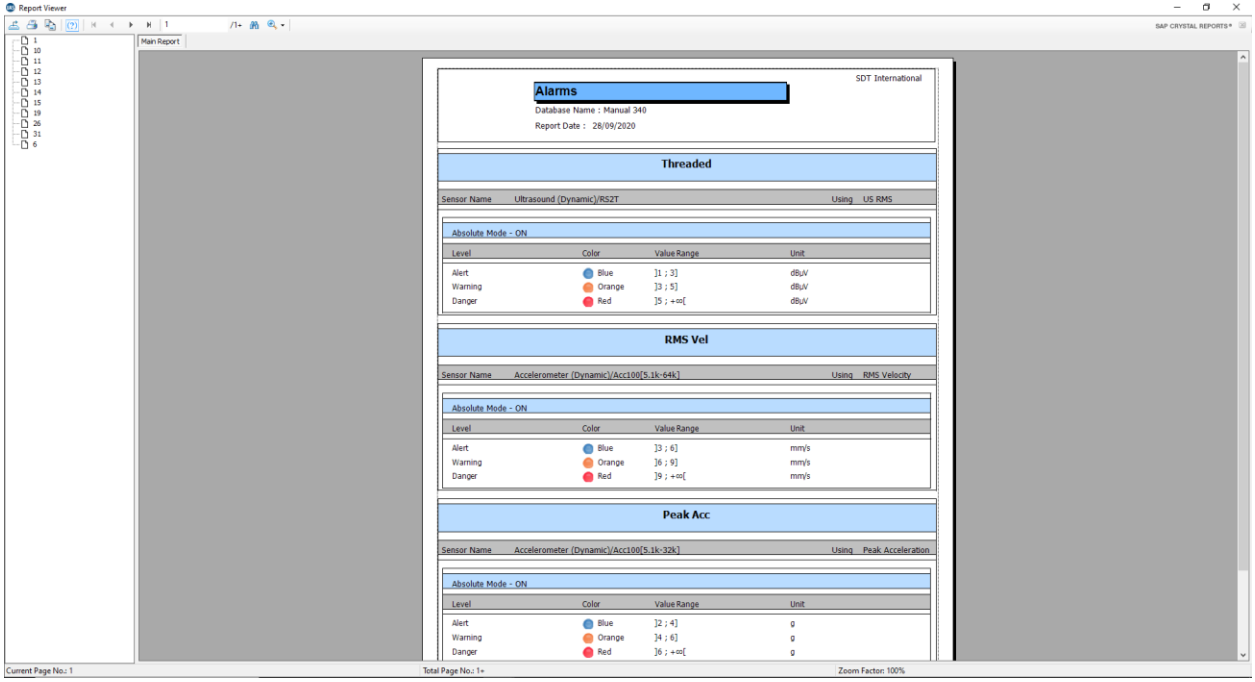The image size is (1255, 682).
Task: Toggle the parameter panel button
Action: (72, 24)
